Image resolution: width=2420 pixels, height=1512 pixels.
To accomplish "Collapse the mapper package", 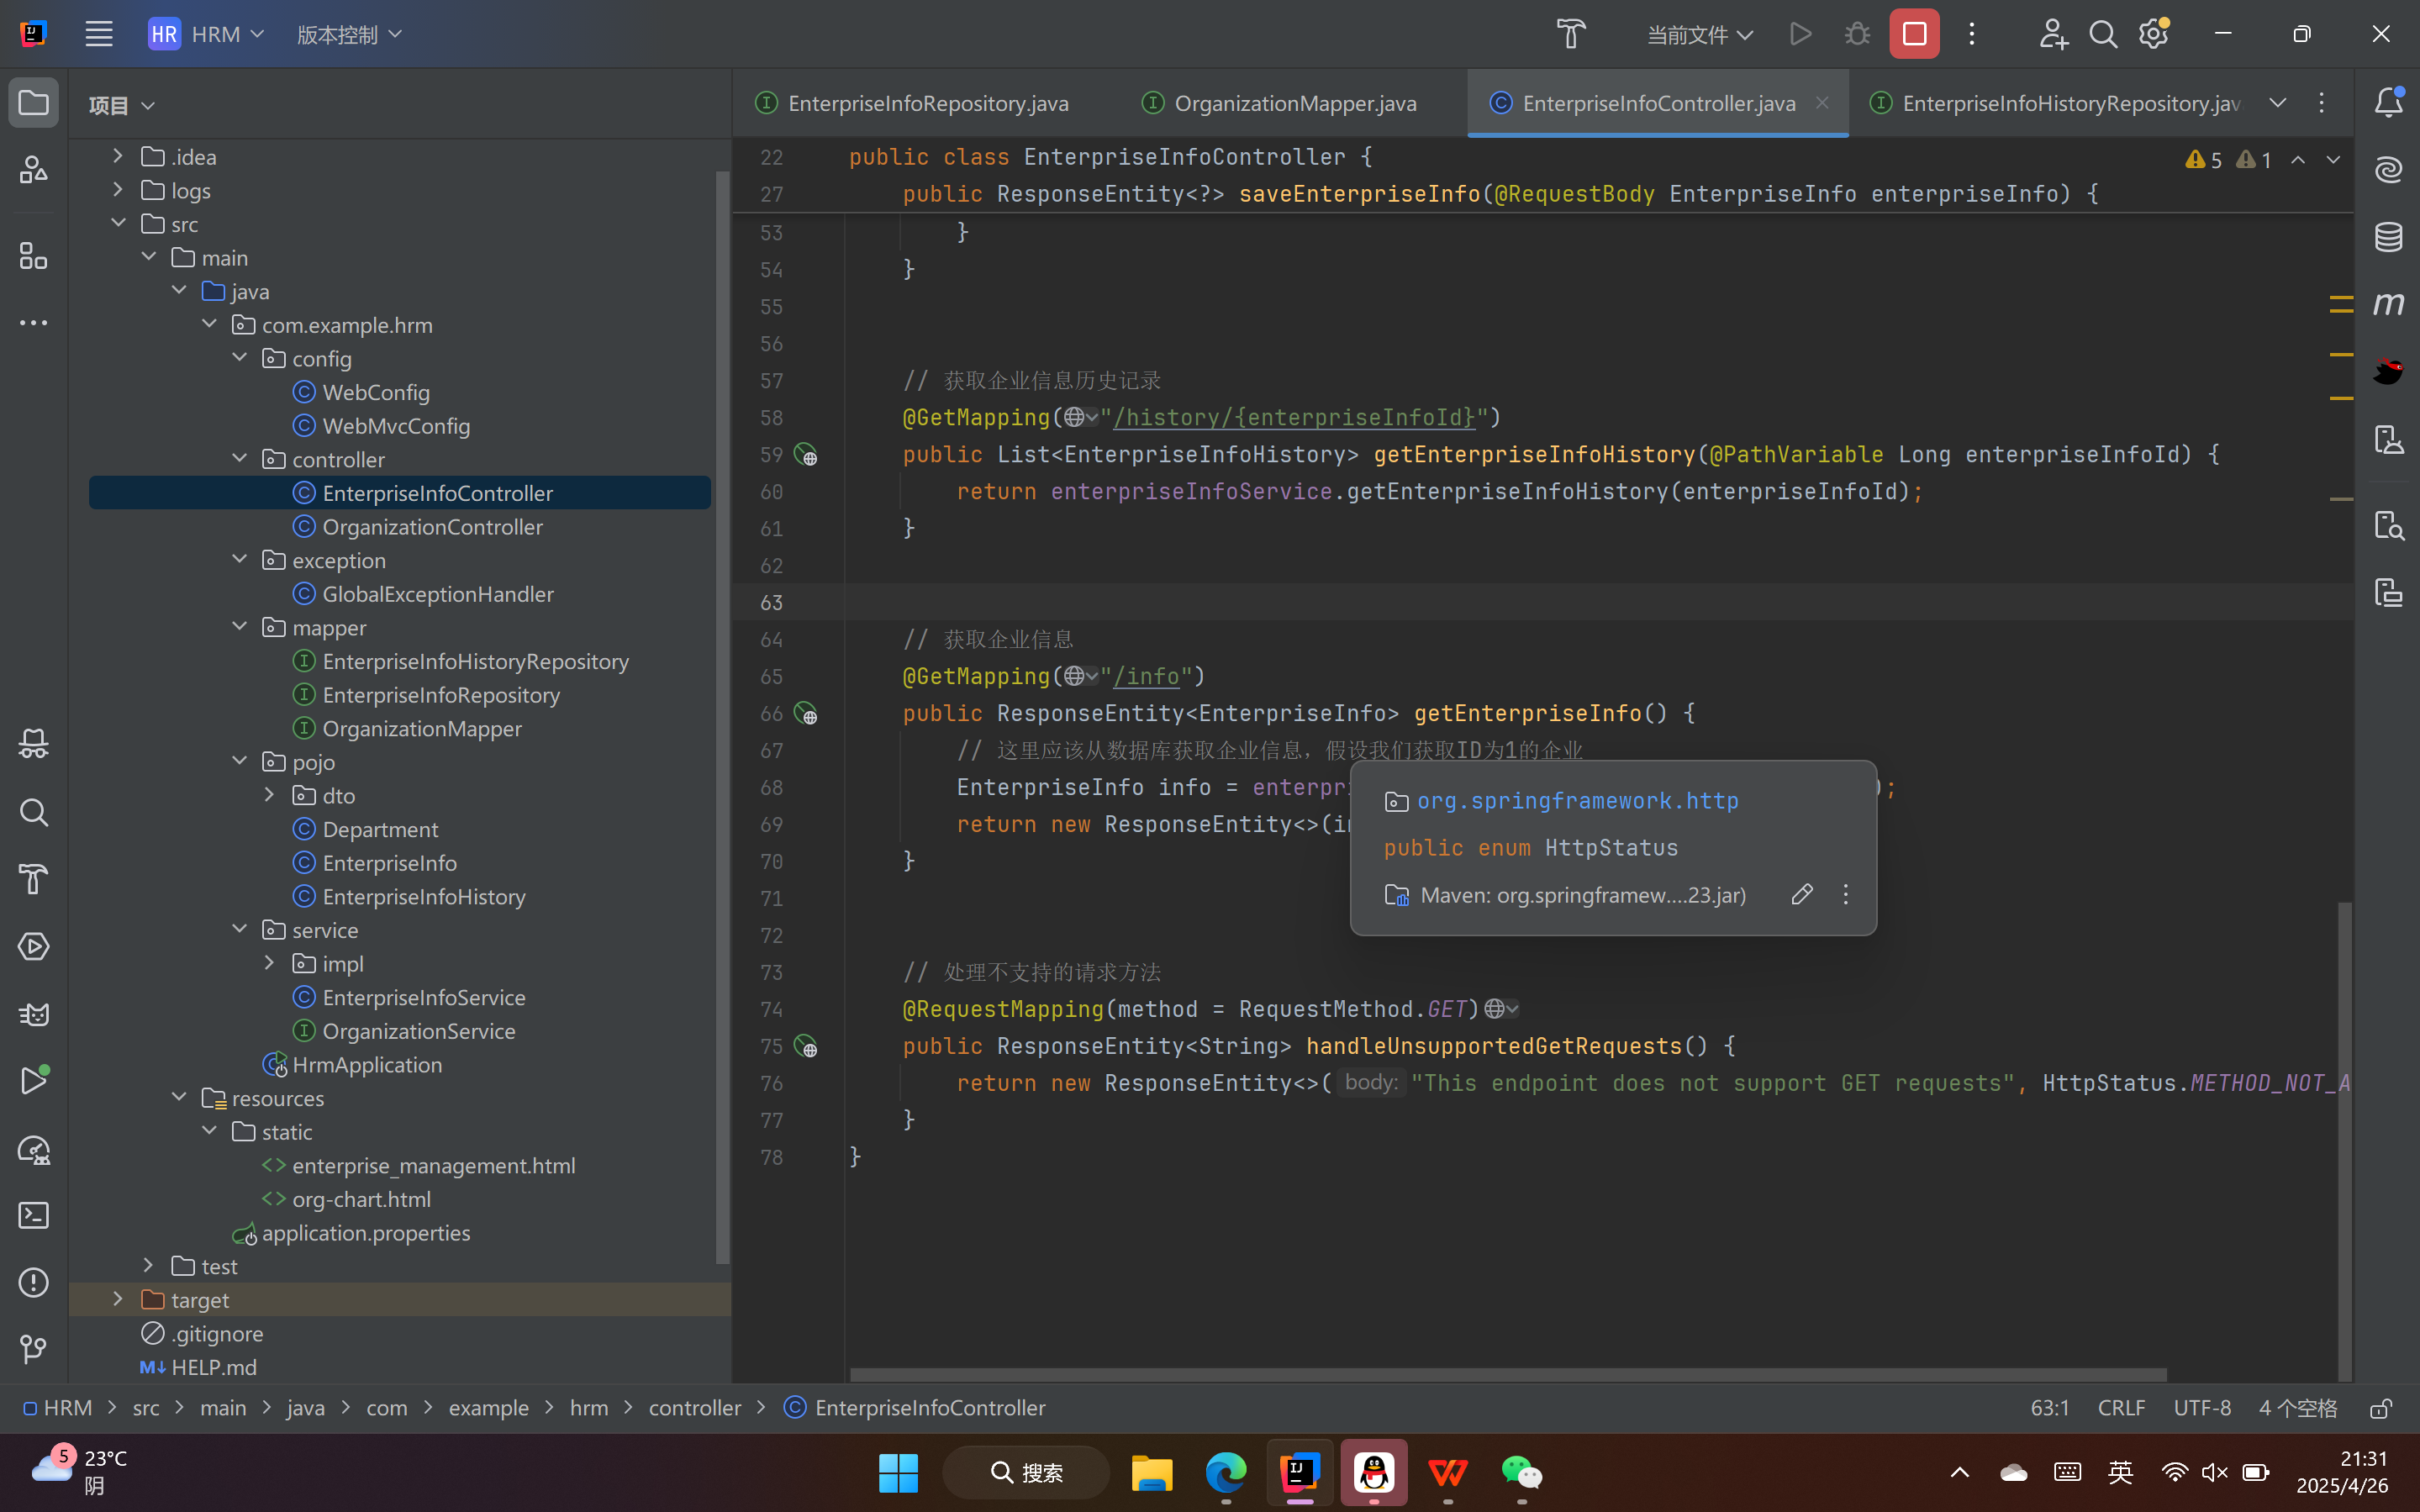I will coord(240,627).
